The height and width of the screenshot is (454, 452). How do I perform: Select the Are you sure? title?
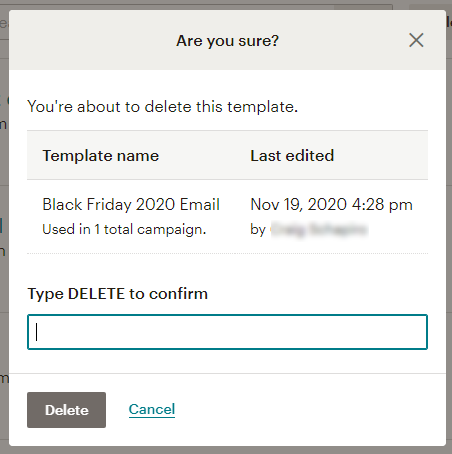pyautogui.click(x=227, y=41)
